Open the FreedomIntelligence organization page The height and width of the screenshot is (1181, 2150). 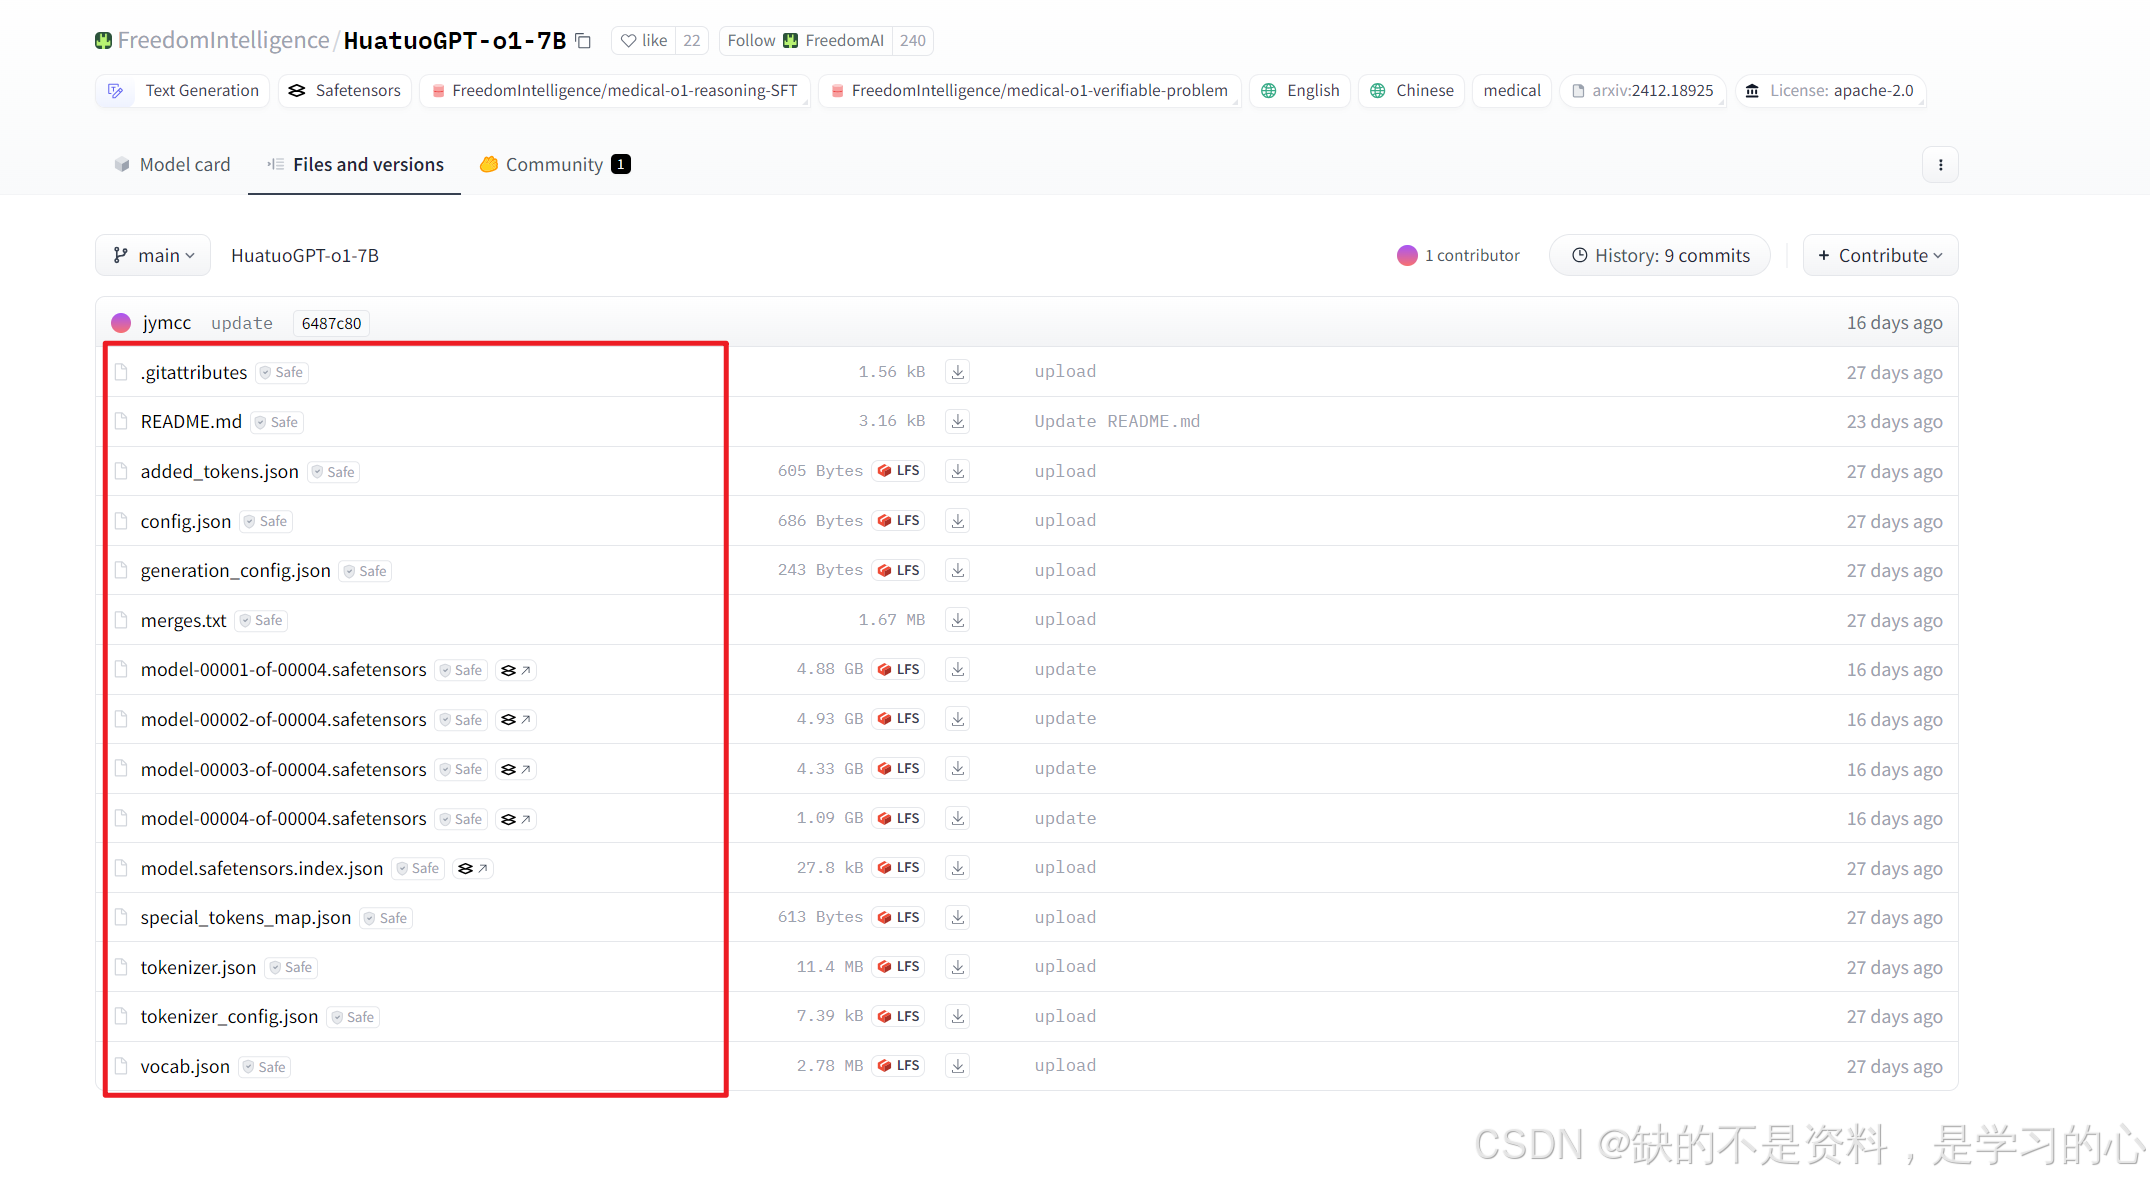pos(223,41)
